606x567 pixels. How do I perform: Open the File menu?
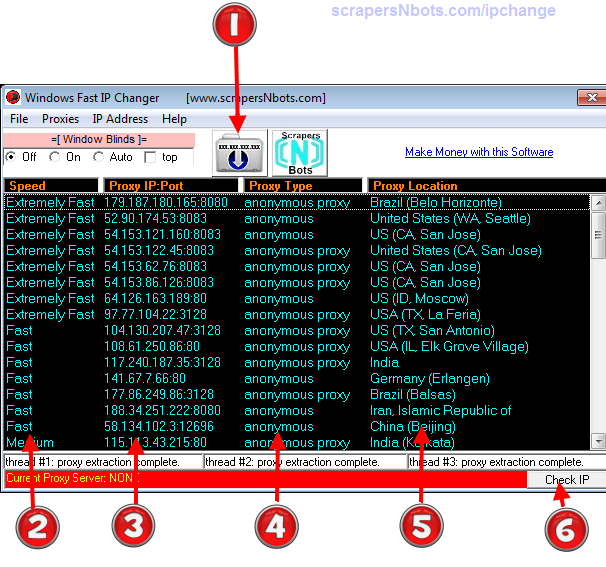click(x=19, y=119)
